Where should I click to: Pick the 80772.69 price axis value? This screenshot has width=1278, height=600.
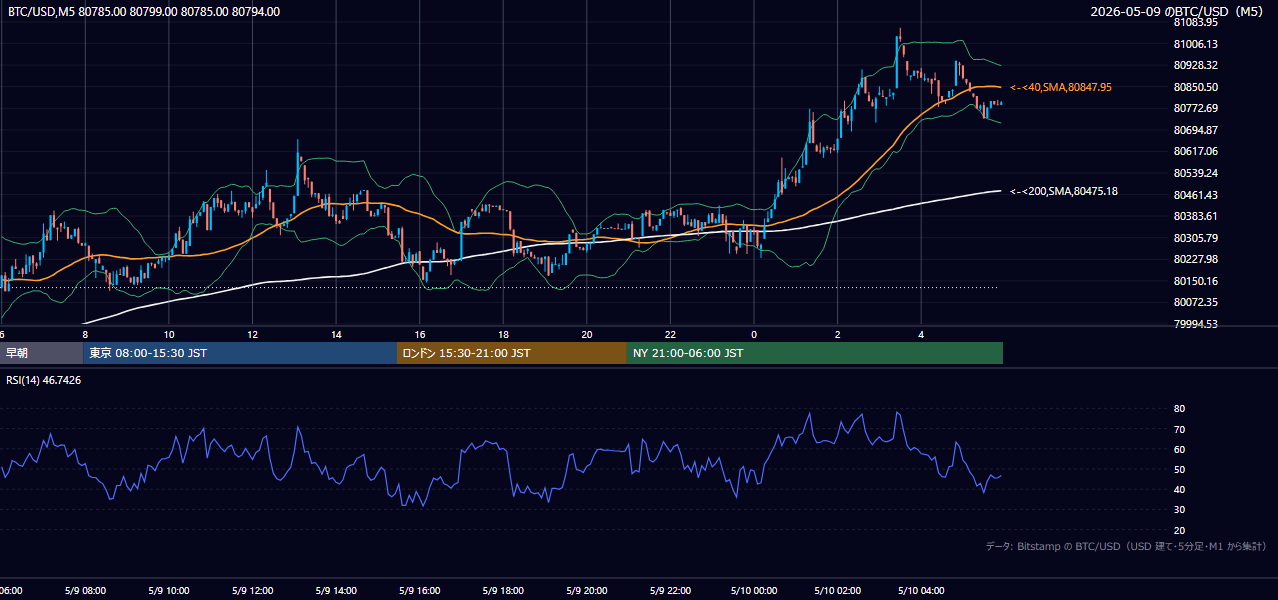(1195, 108)
